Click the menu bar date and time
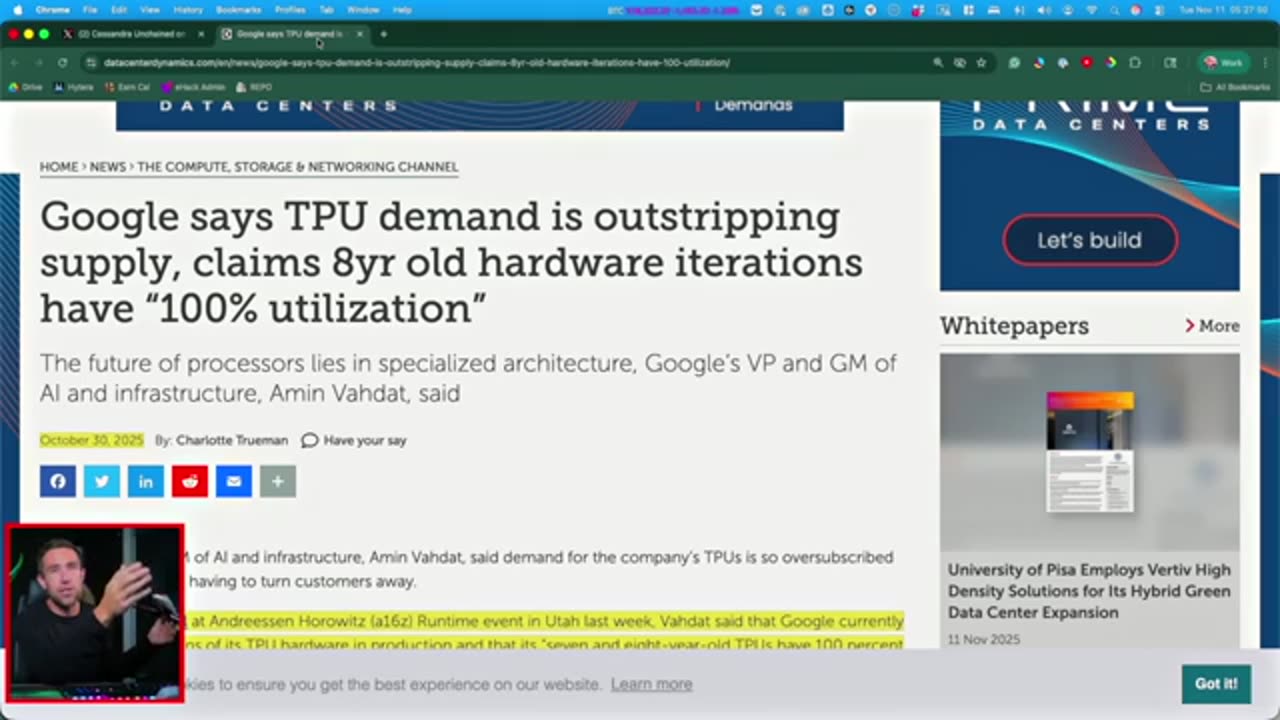 (1224, 10)
